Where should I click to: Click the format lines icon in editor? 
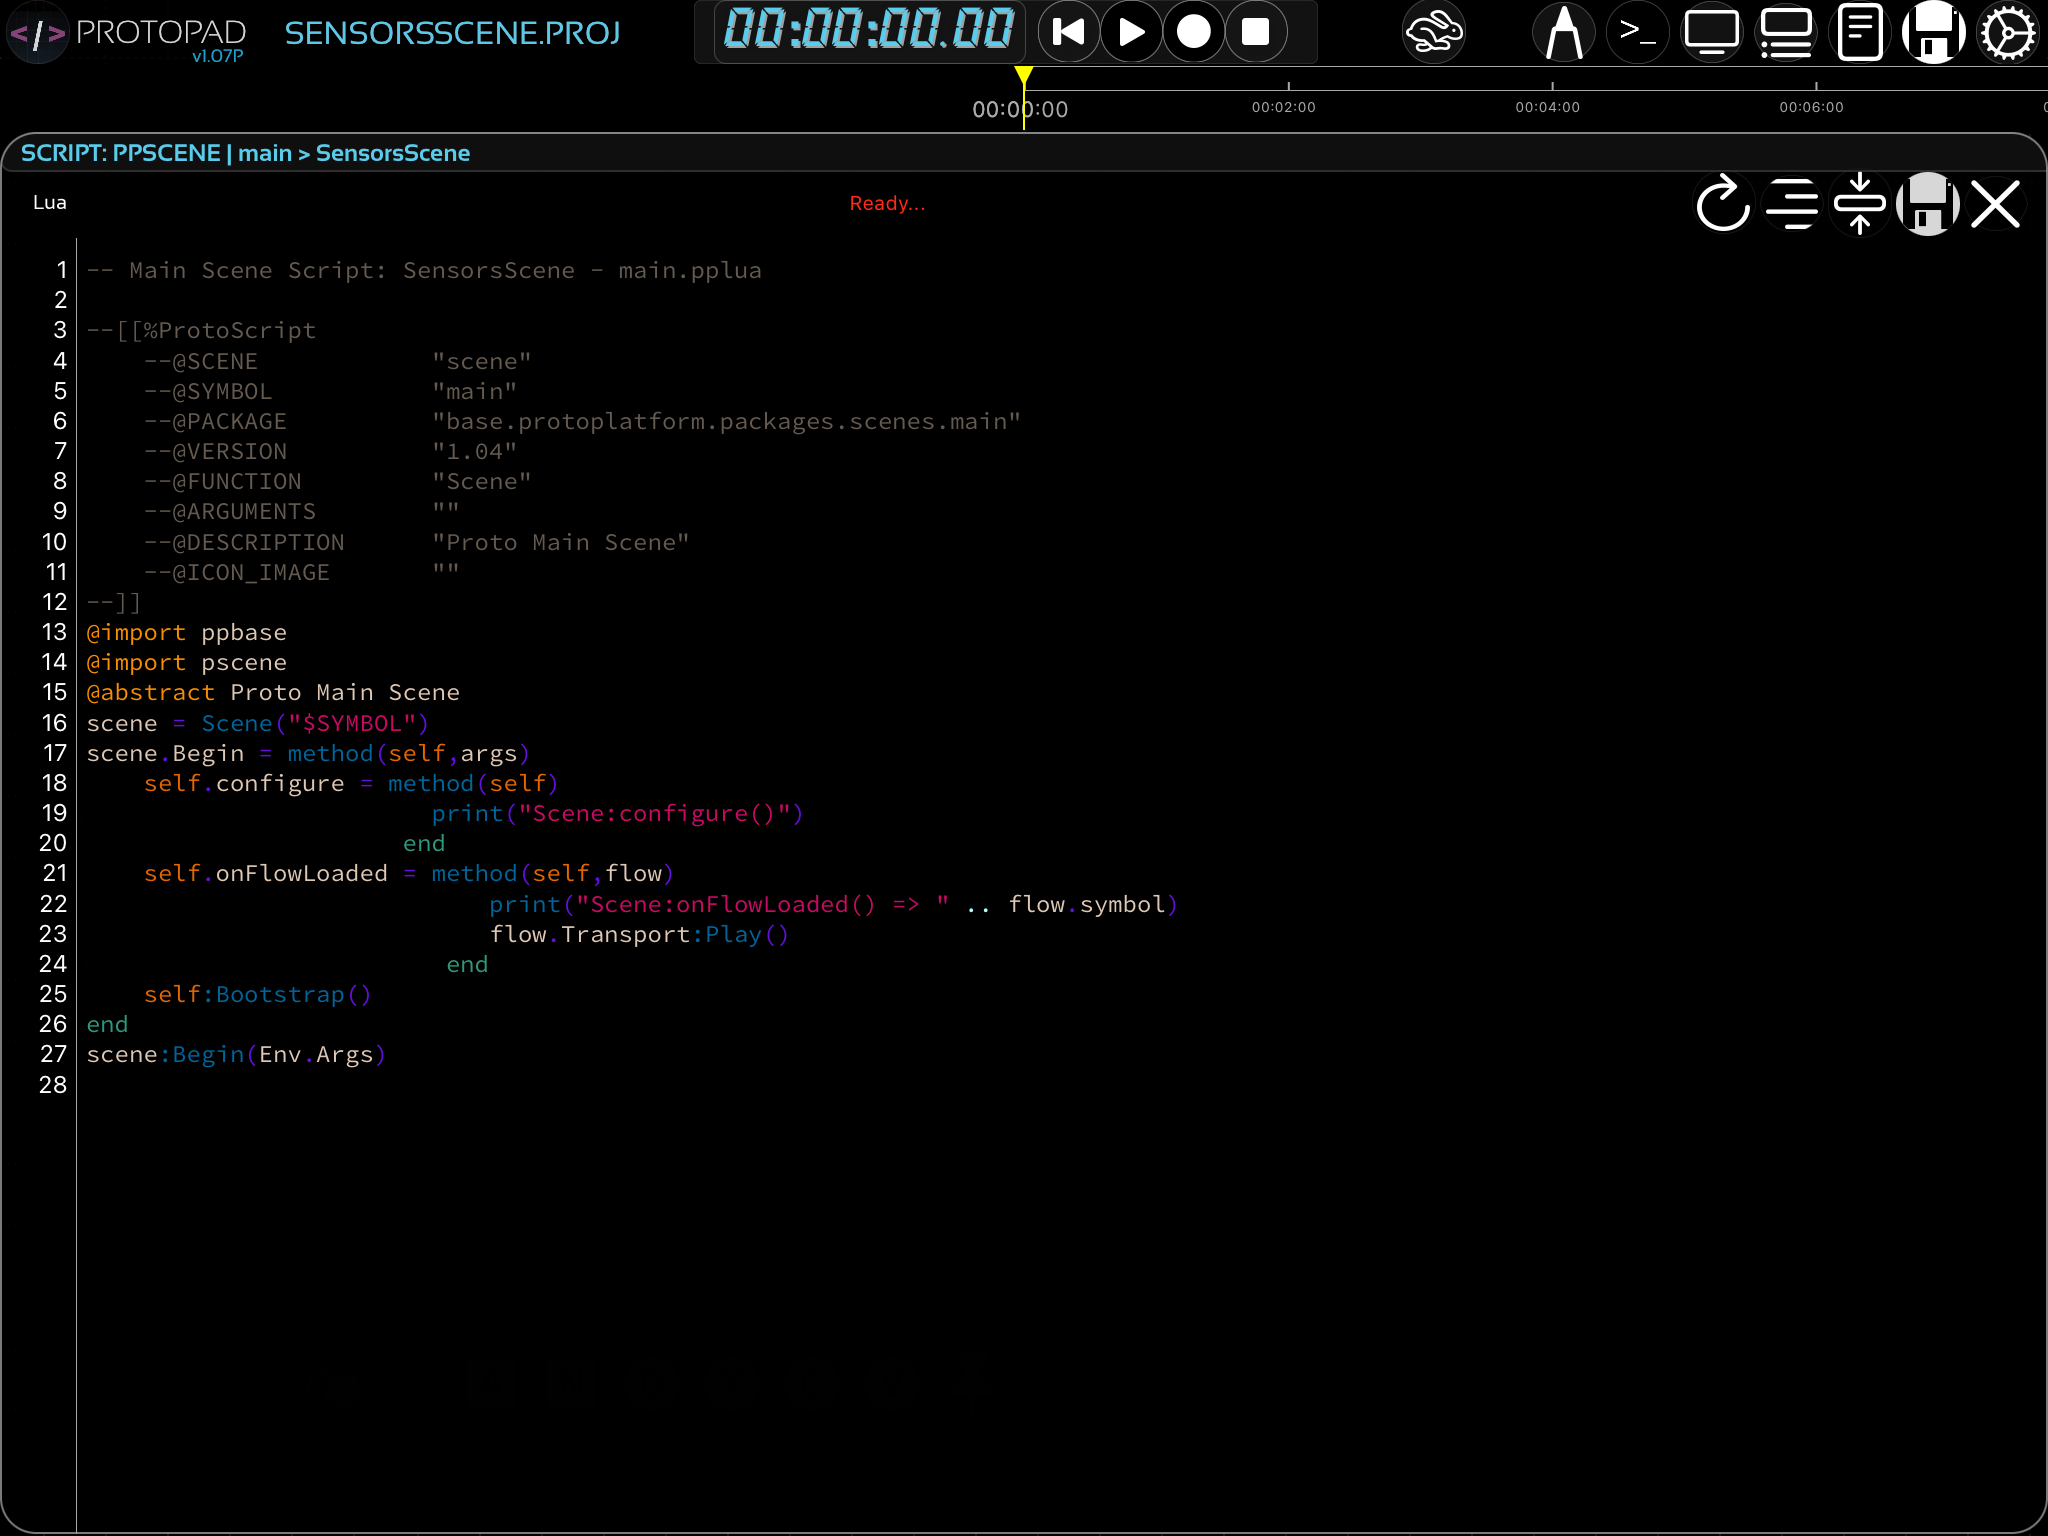click(1792, 204)
